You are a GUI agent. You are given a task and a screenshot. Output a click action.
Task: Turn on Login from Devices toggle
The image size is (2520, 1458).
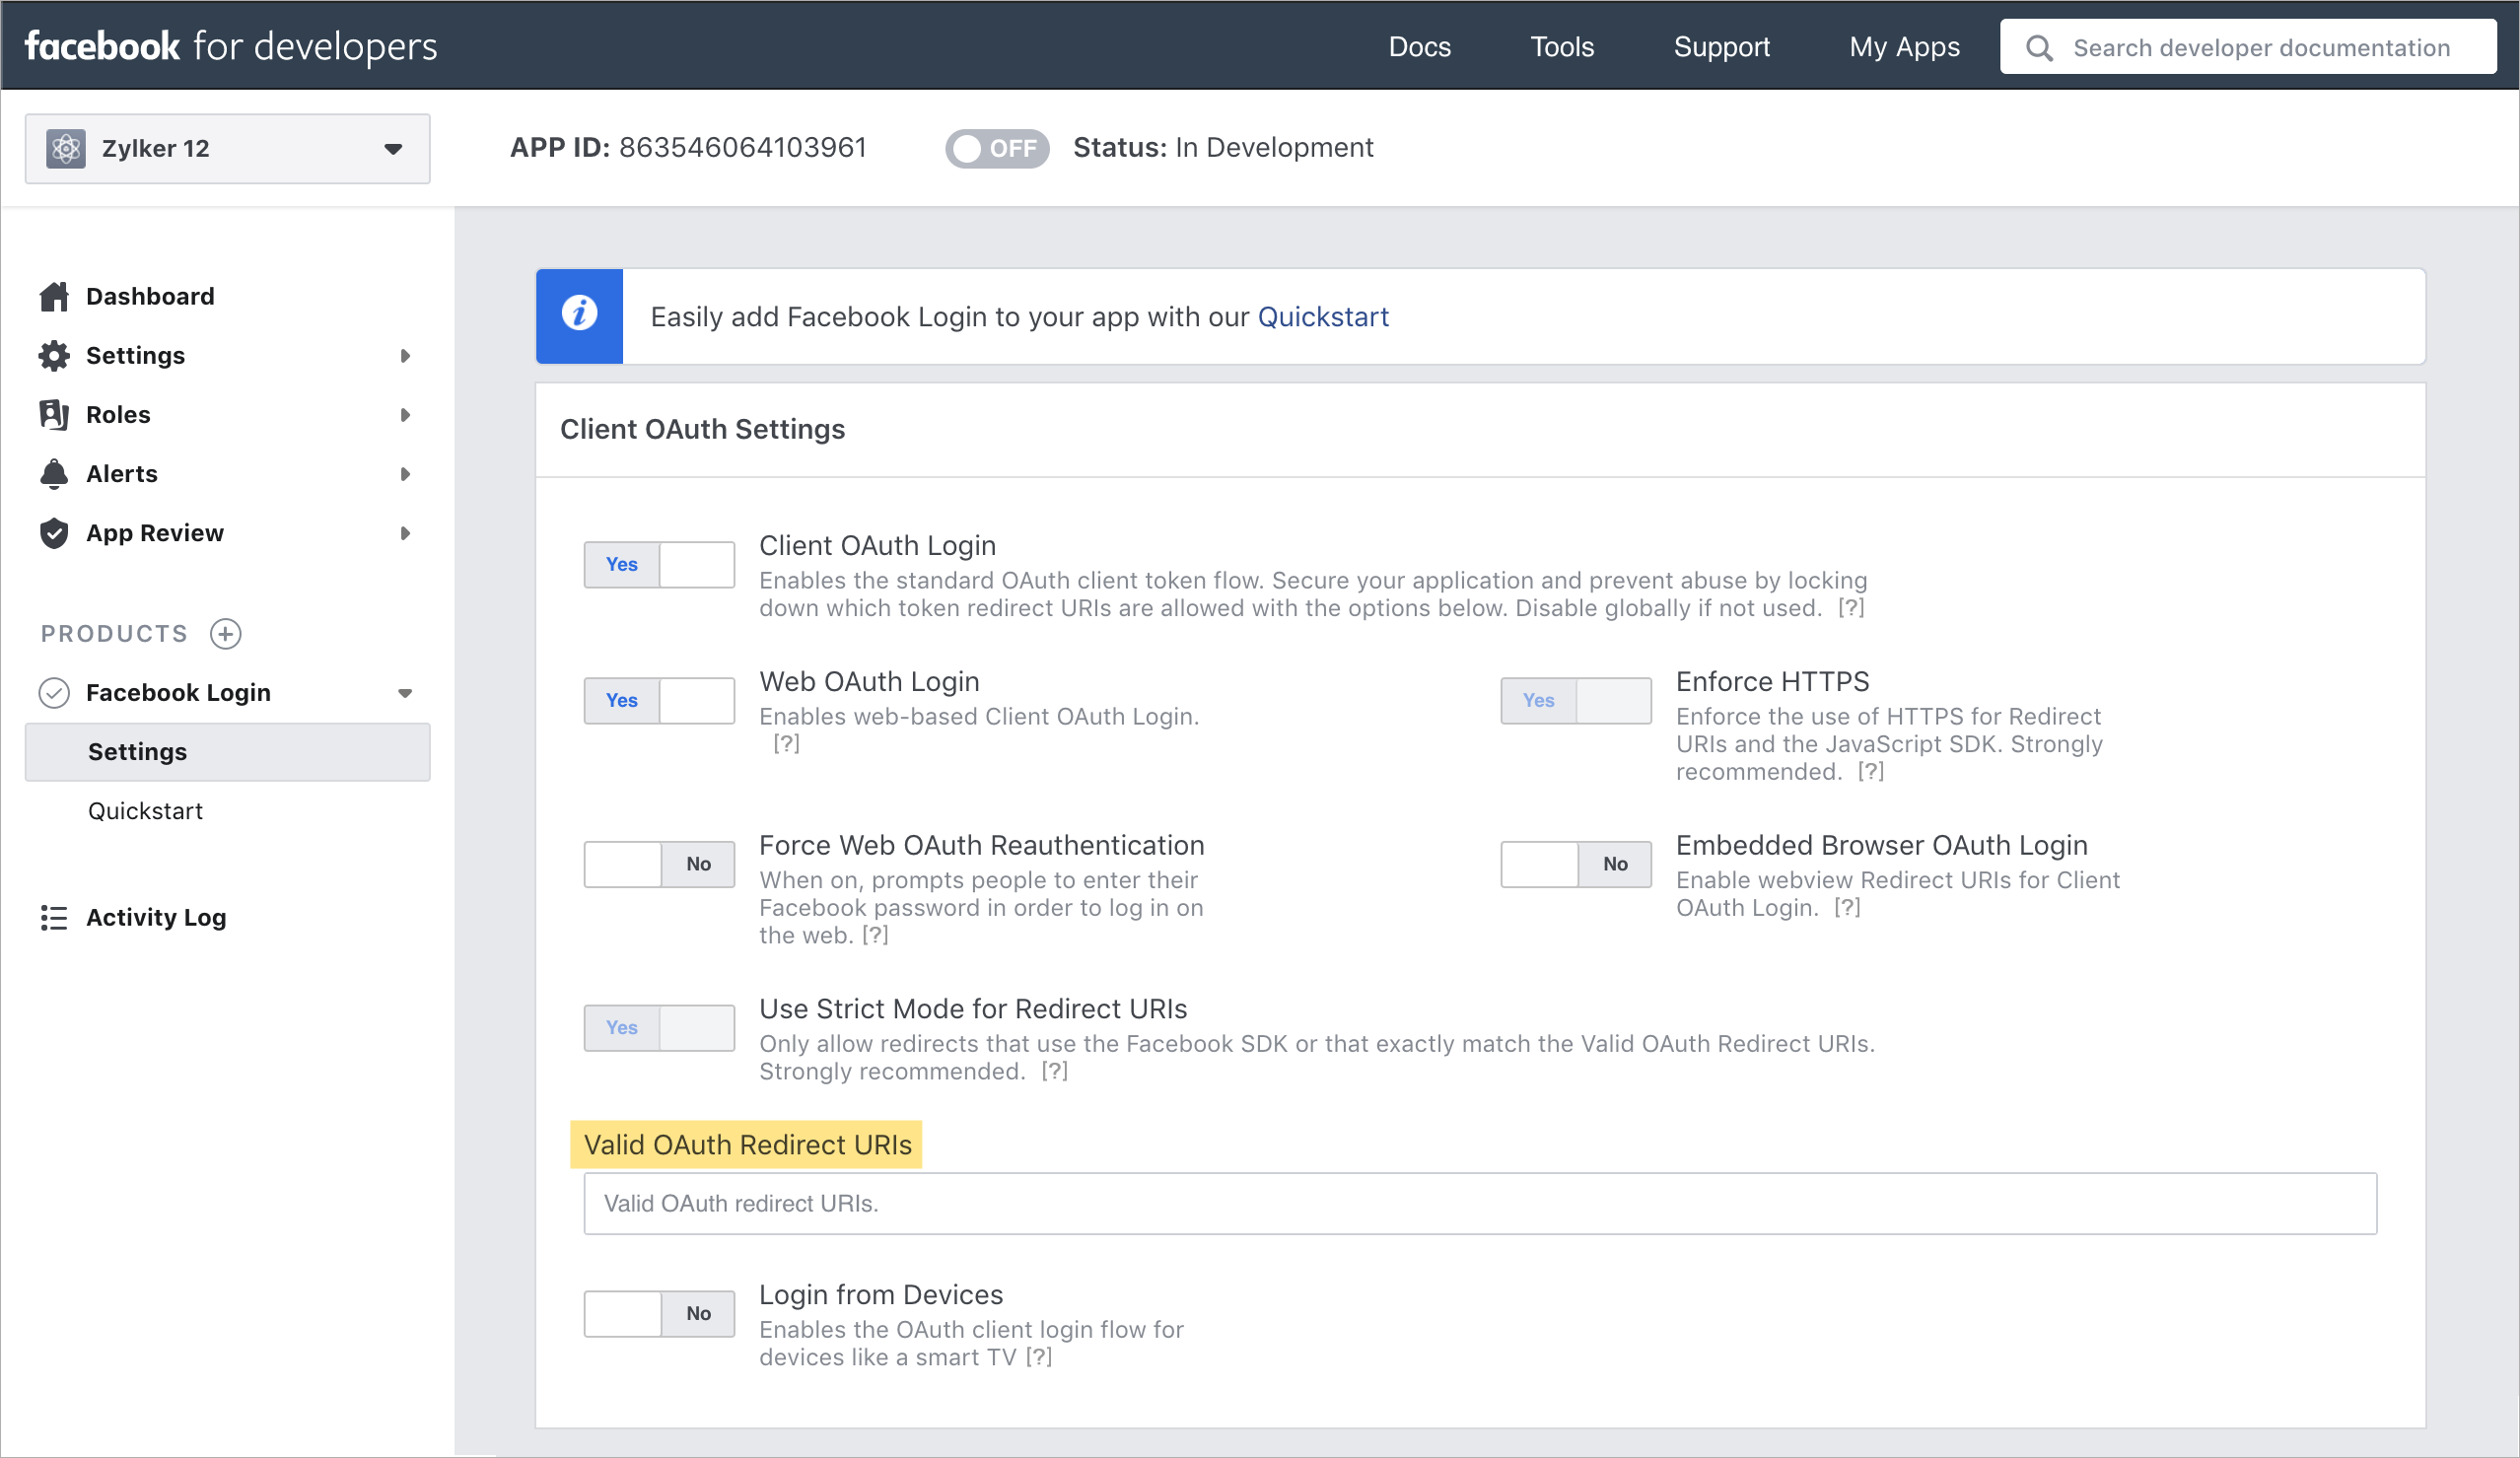(659, 1312)
